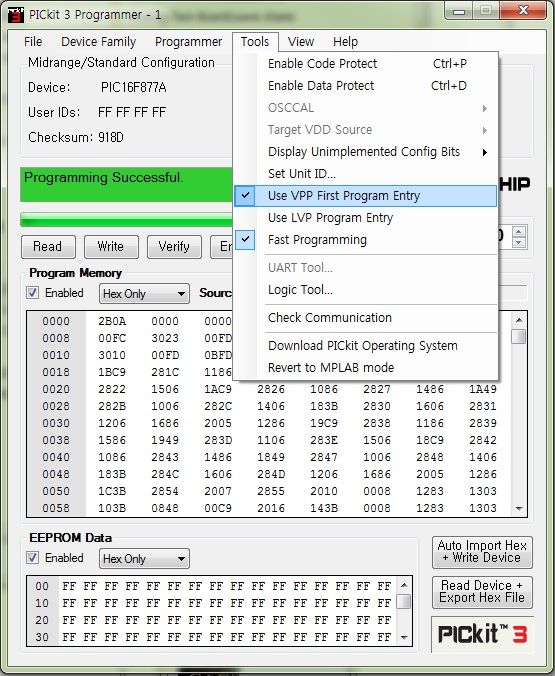Click the Read button
This screenshot has height=676, width=555.
(48, 247)
